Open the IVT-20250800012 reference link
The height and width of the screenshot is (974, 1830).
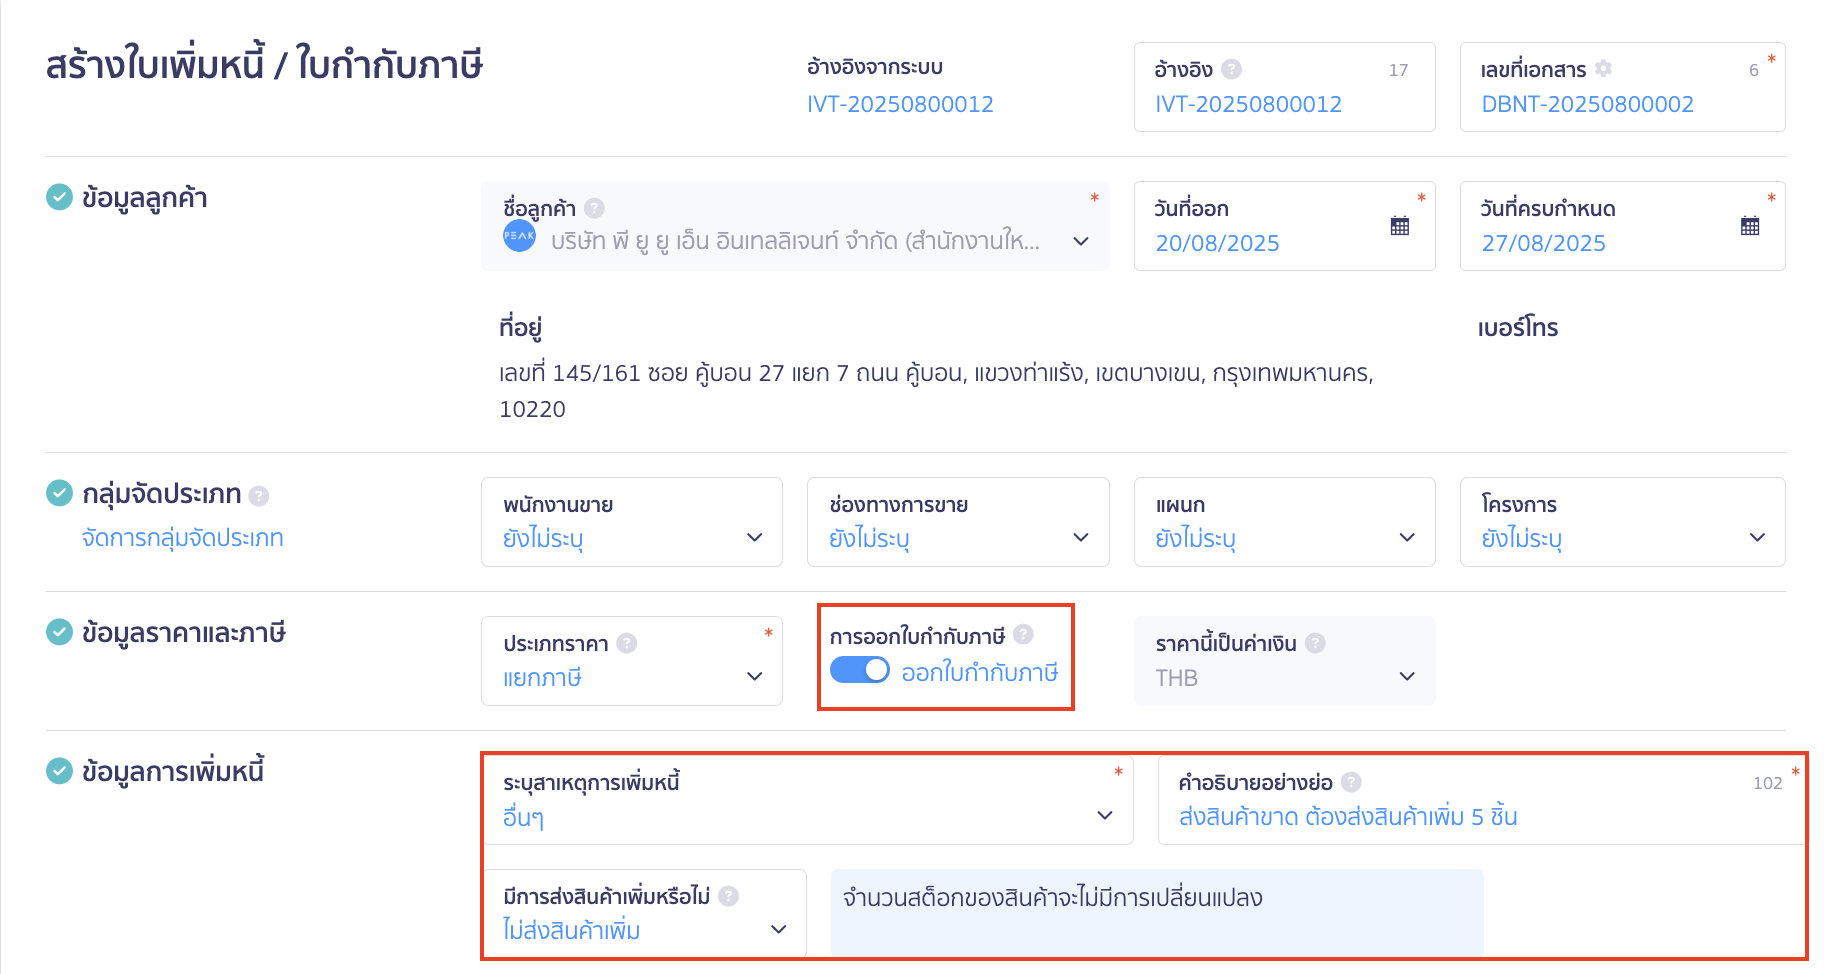(900, 103)
